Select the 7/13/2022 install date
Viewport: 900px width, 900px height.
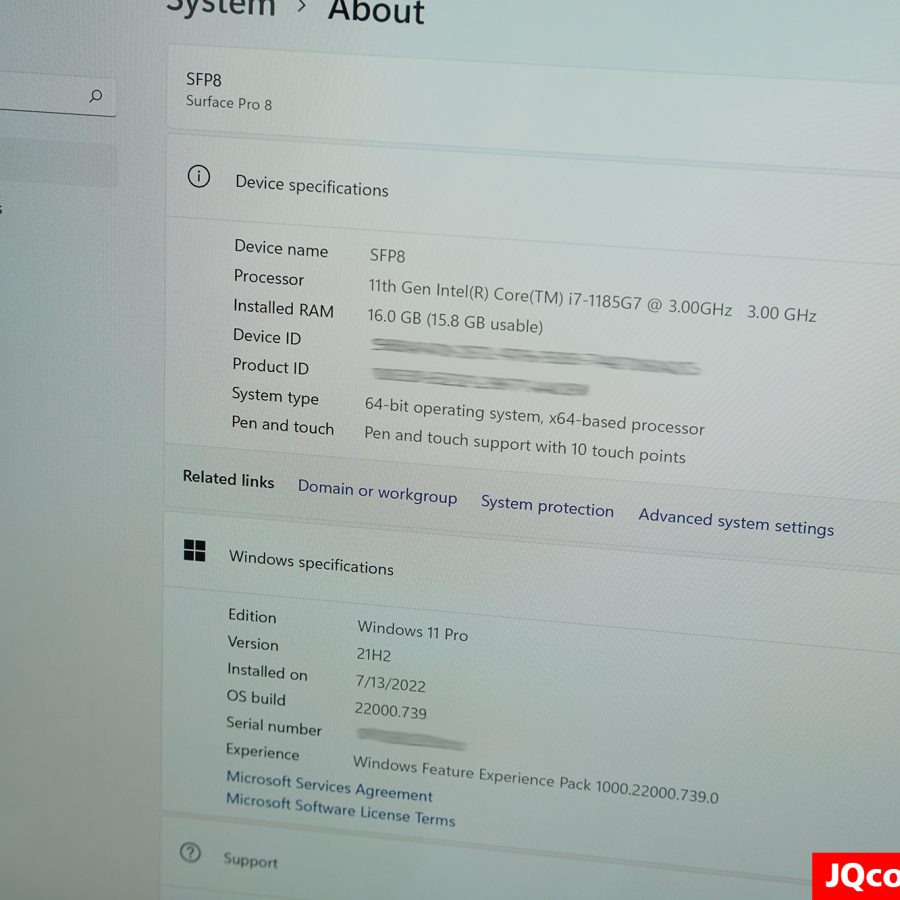tap(390, 683)
